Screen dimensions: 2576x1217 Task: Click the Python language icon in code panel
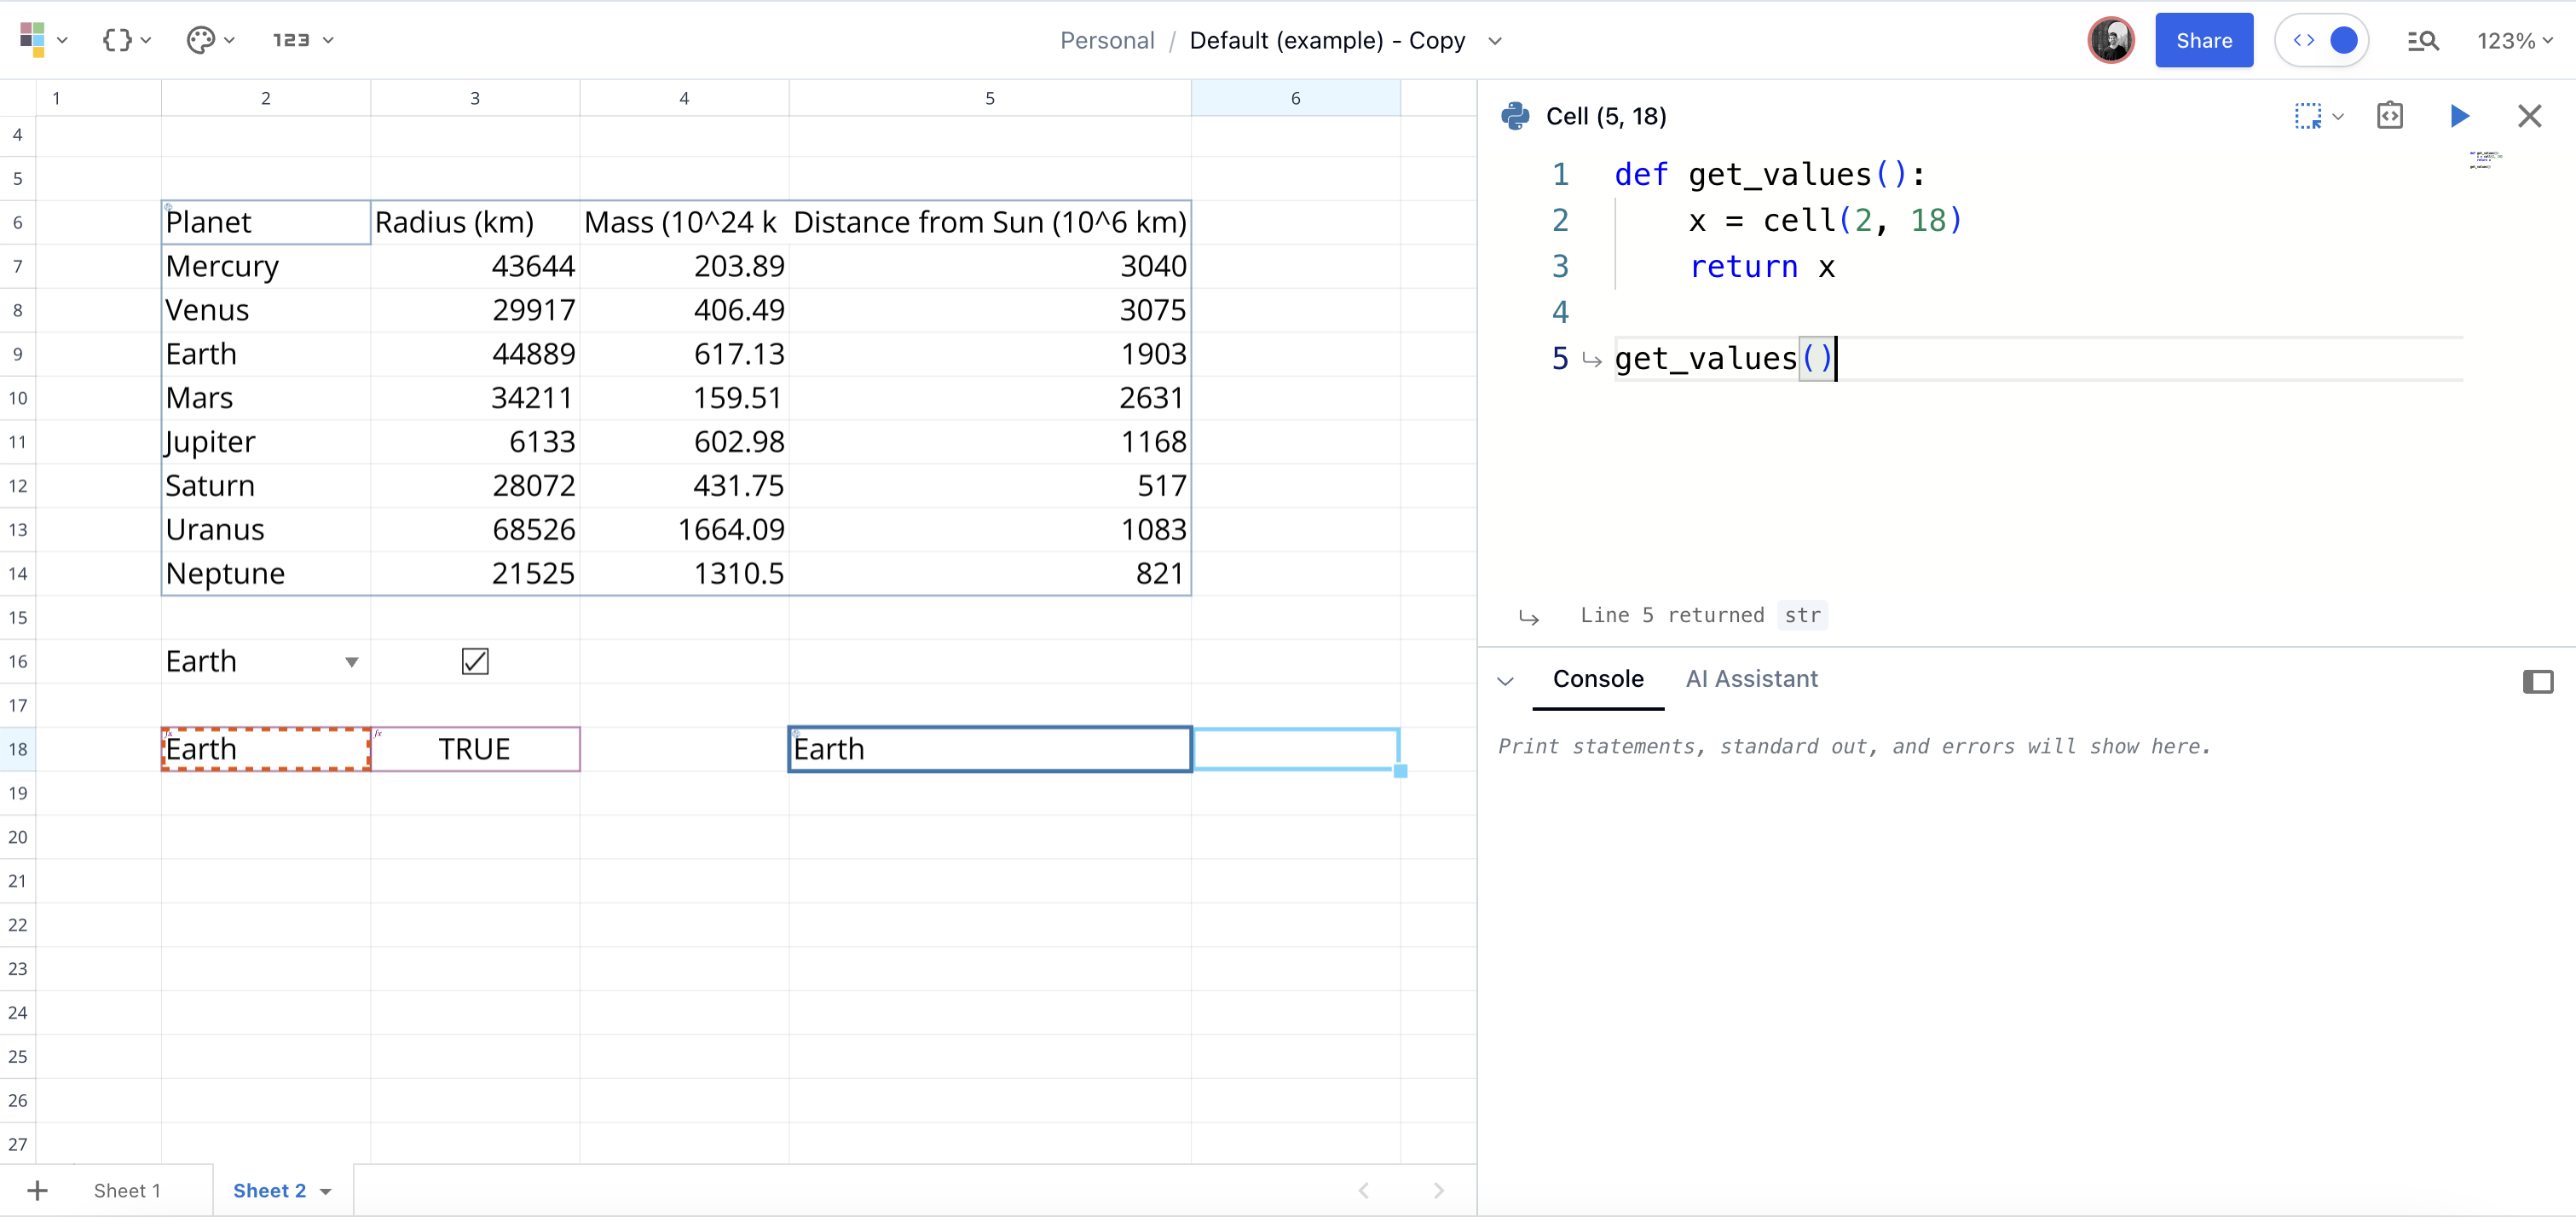[x=1515, y=116]
